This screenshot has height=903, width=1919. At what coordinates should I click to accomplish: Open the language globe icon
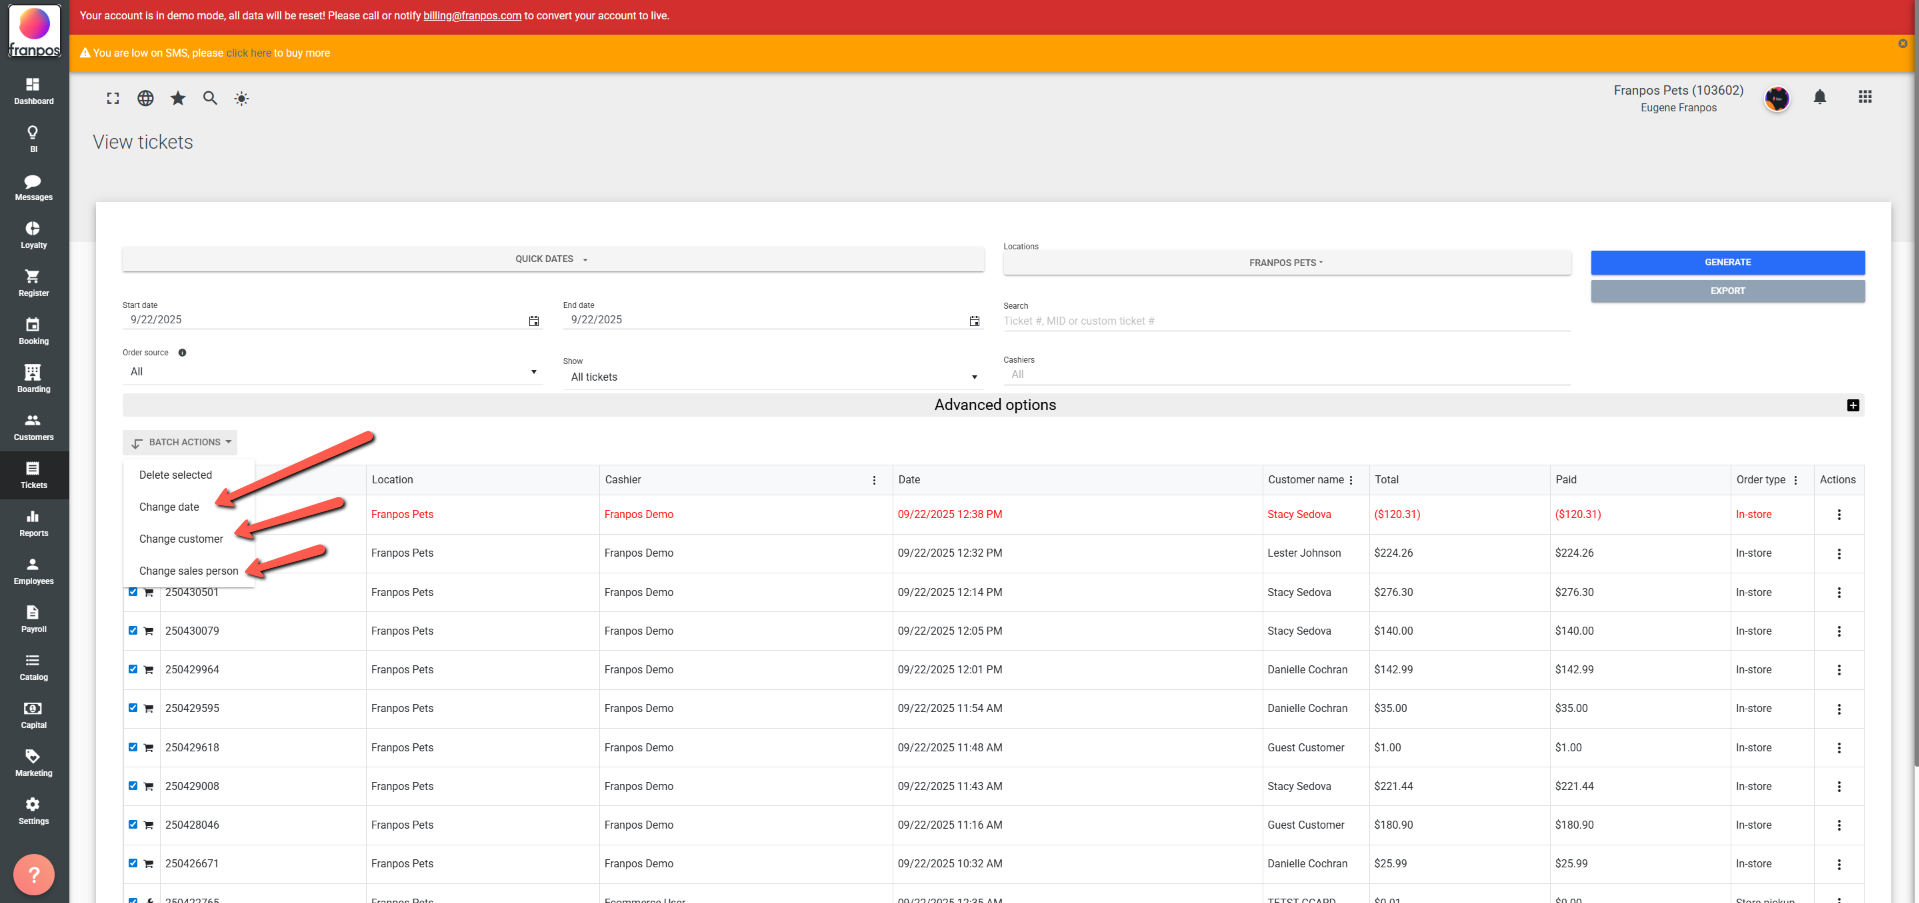146,98
